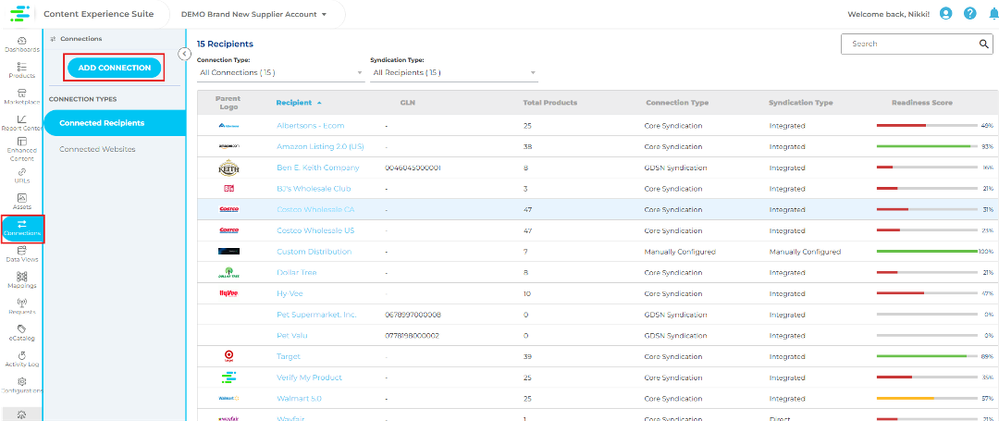The height and width of the screenshot is (422, 999).
Task: Open Requests in the sidebar
Action: 22,307
